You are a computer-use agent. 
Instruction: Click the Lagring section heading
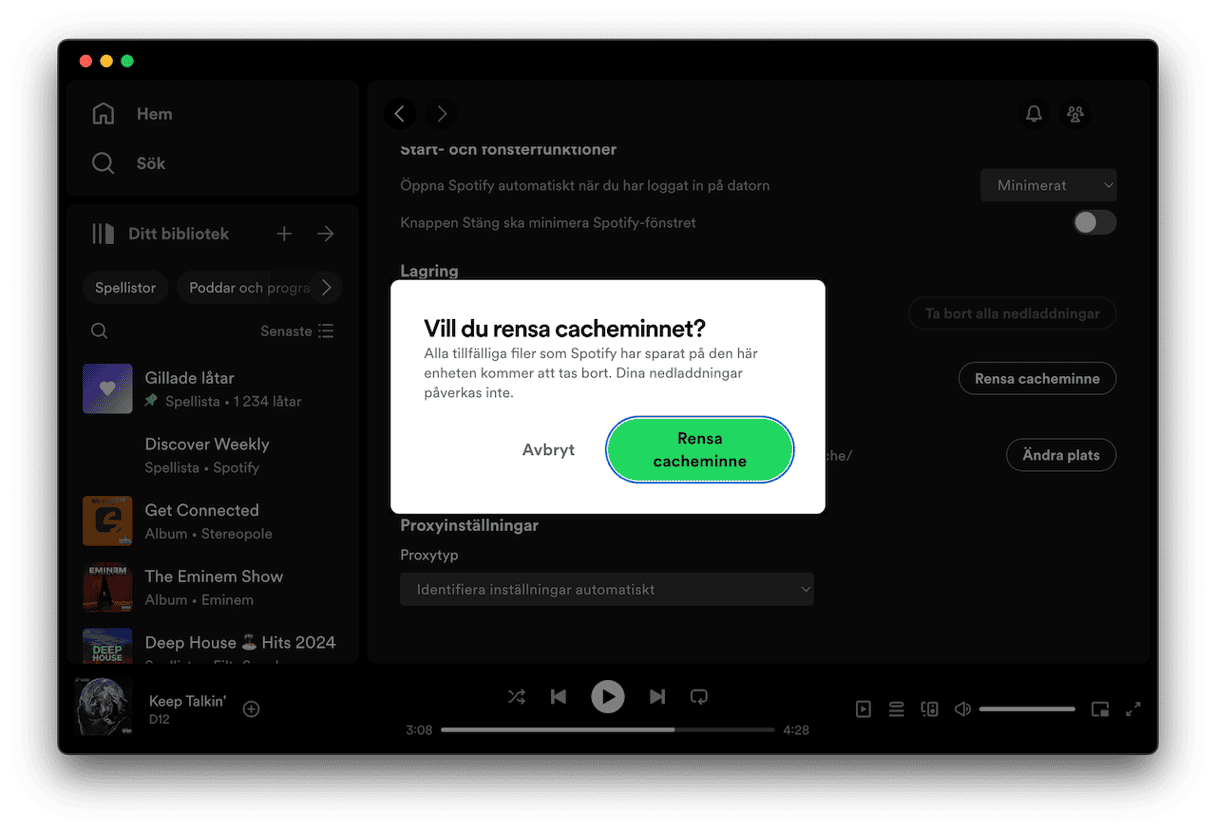point(429,271)
